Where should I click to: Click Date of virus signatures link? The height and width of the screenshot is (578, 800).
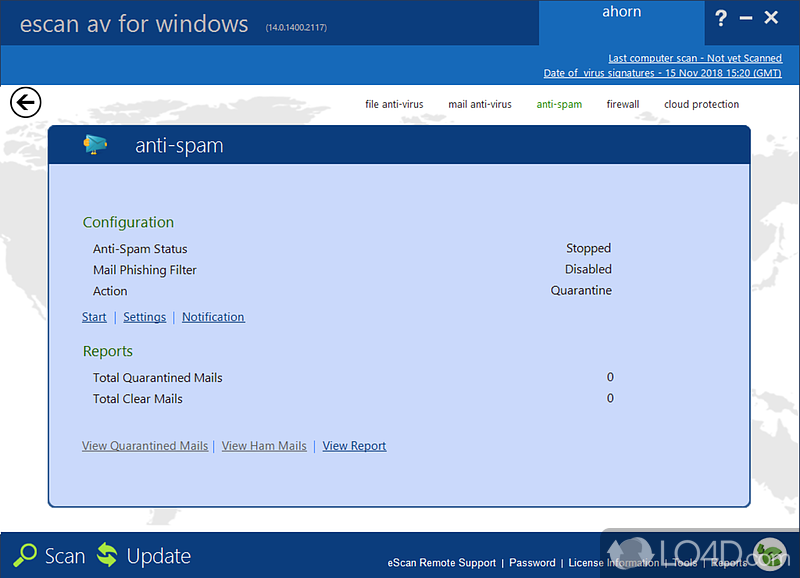[x=662, y=73]
